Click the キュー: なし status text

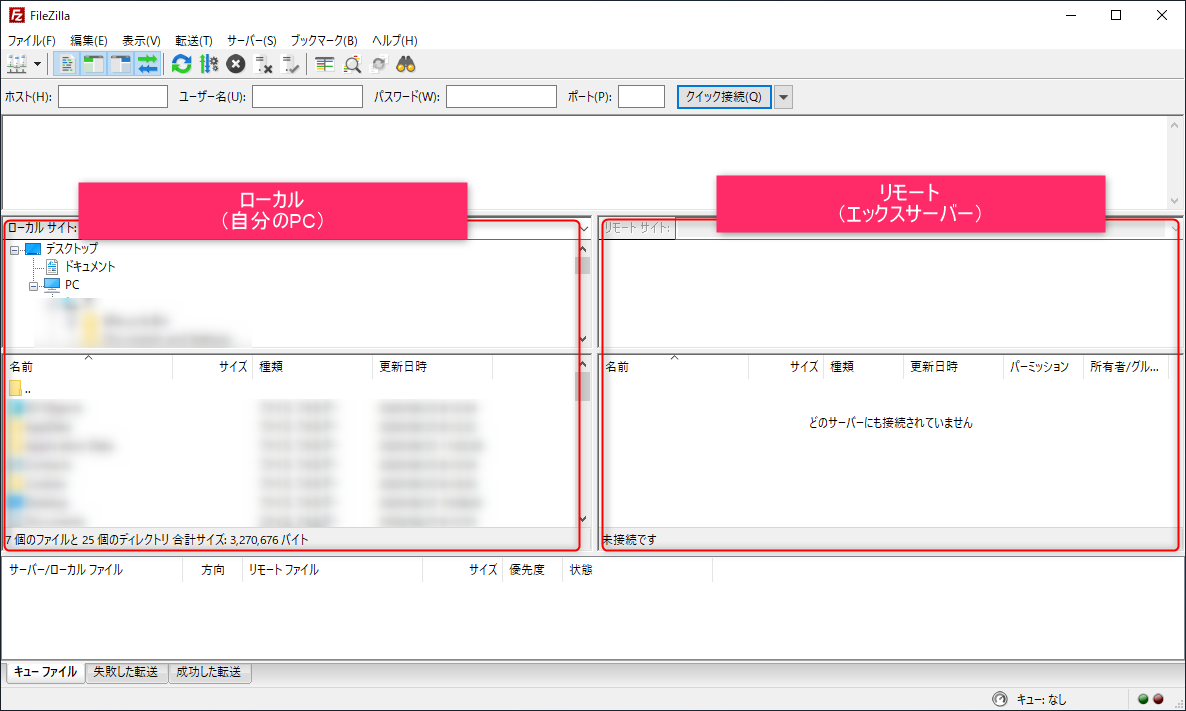point(1042,700)
